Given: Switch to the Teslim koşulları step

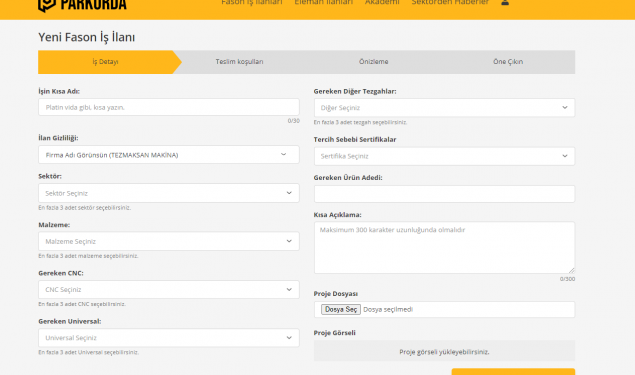Looking at the screenshot, I should (239, 62).
